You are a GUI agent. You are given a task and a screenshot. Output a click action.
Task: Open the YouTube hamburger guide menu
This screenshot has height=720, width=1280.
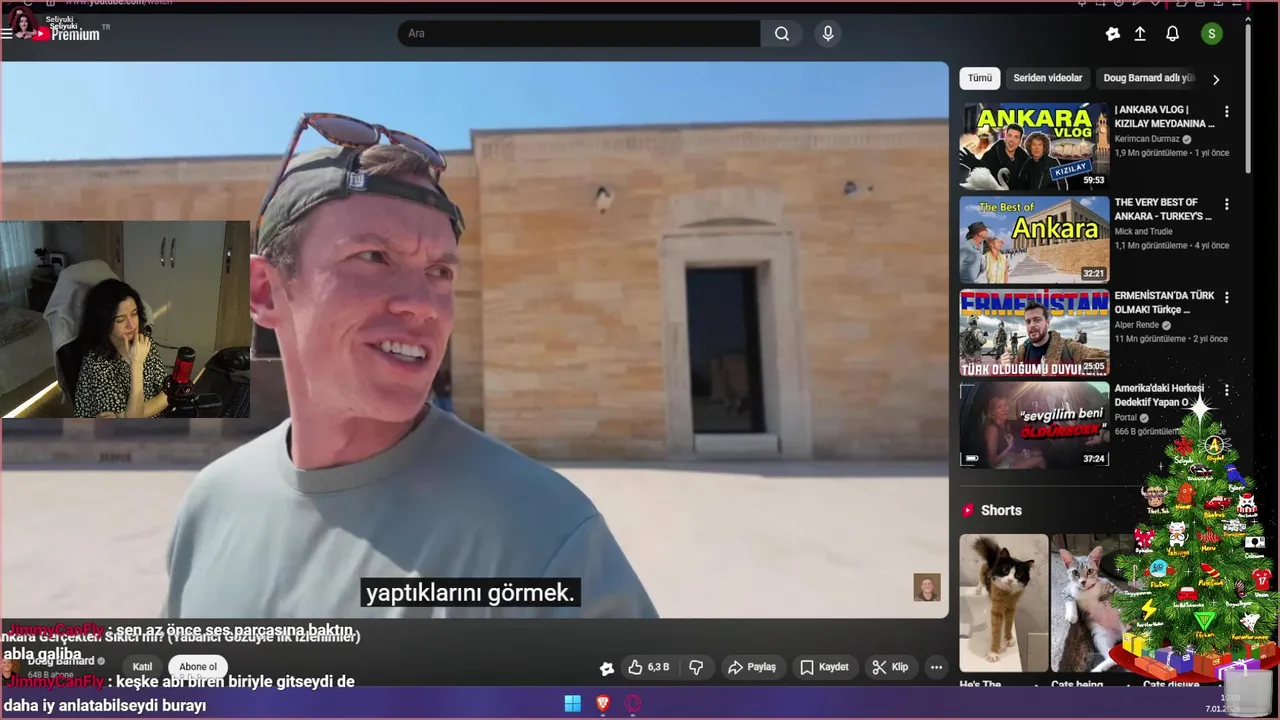7,33
